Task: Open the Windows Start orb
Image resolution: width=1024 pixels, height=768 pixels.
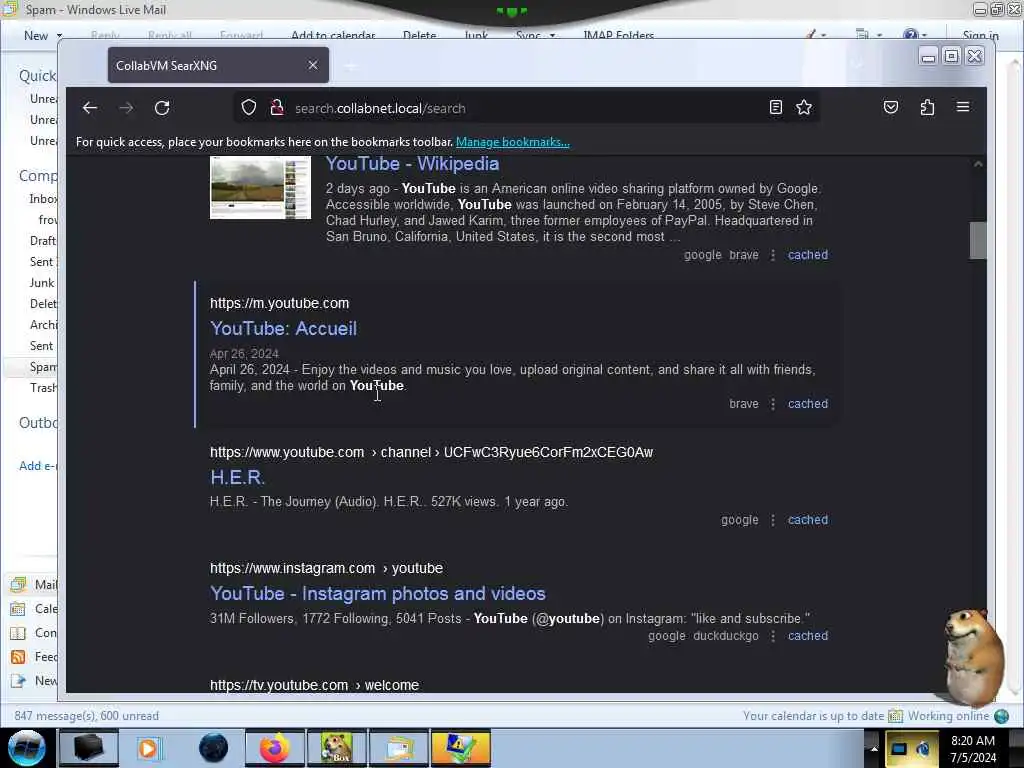Action: coord(27,748)
